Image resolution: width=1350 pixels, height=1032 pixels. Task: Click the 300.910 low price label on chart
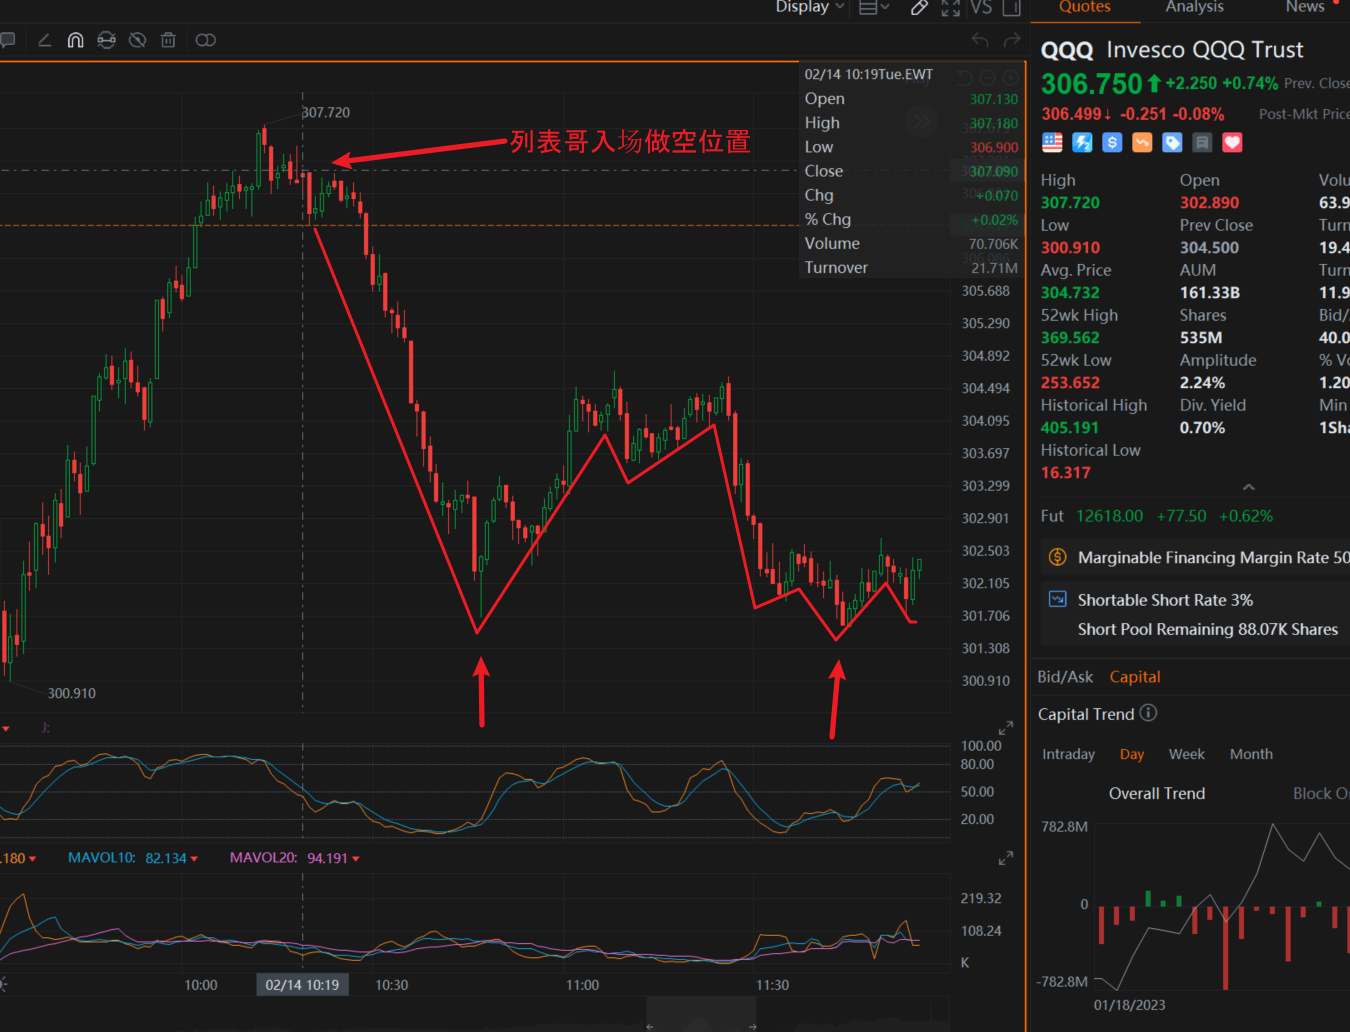point(72,693)
